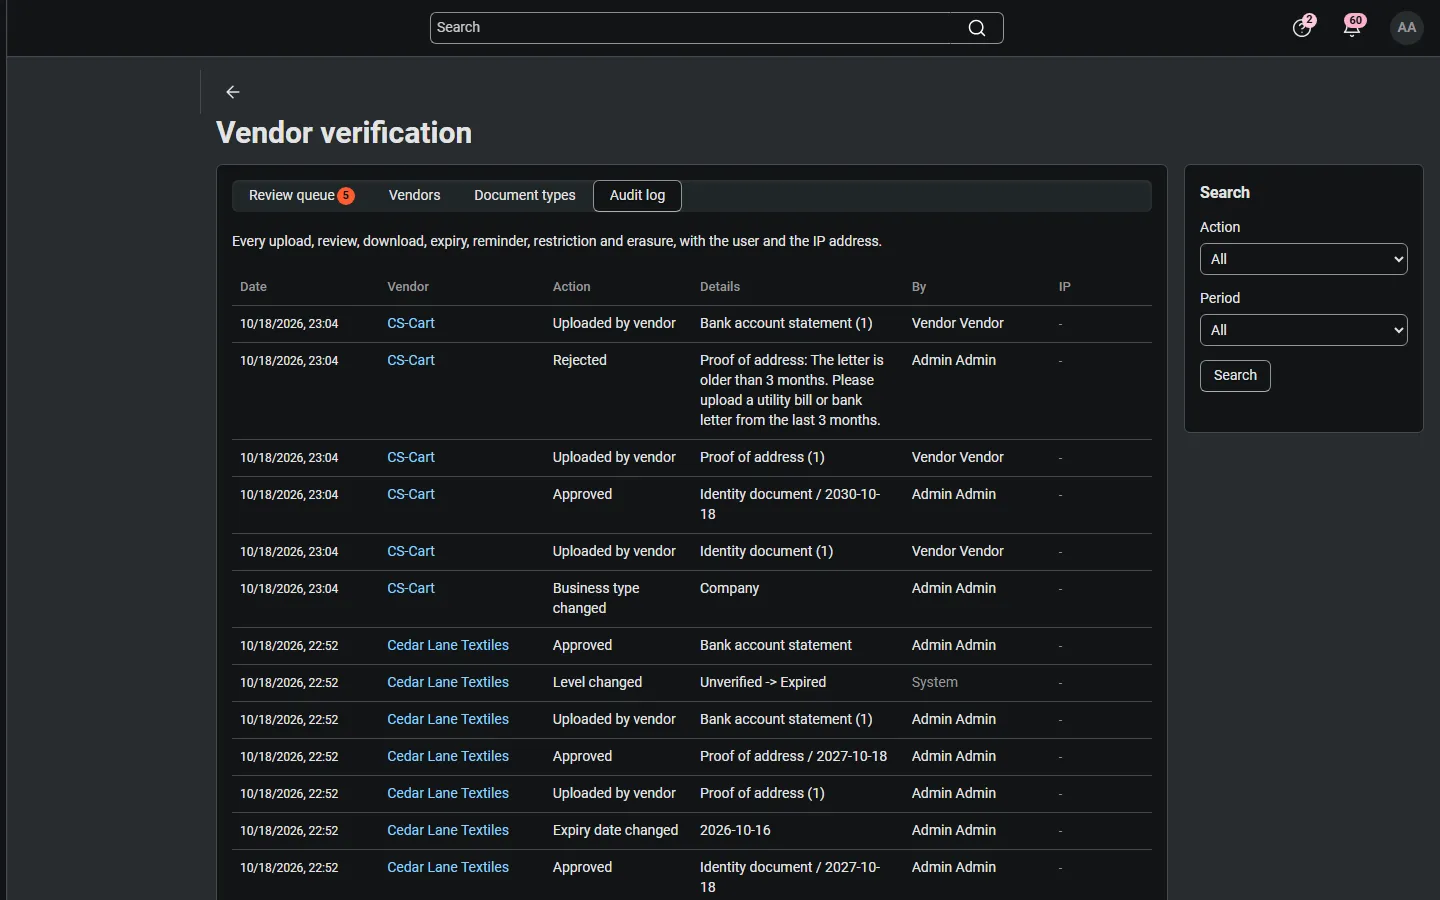The width and height of the screenshot is (1440, 900).
Task: Open CS-Cart link in Identity document / 2030-10-18 row
Action: pos(411,494)
